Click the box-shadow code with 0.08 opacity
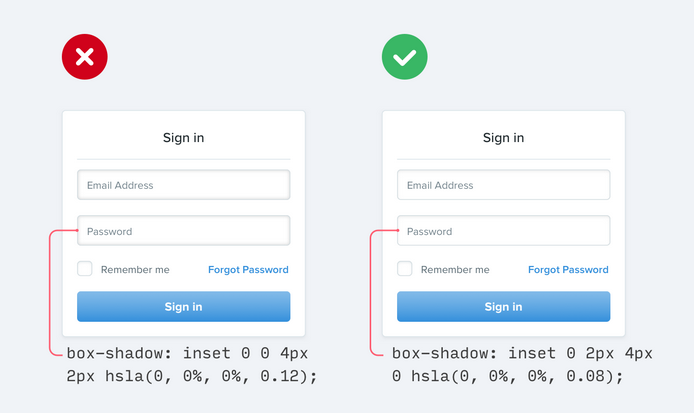 (521, 365)
